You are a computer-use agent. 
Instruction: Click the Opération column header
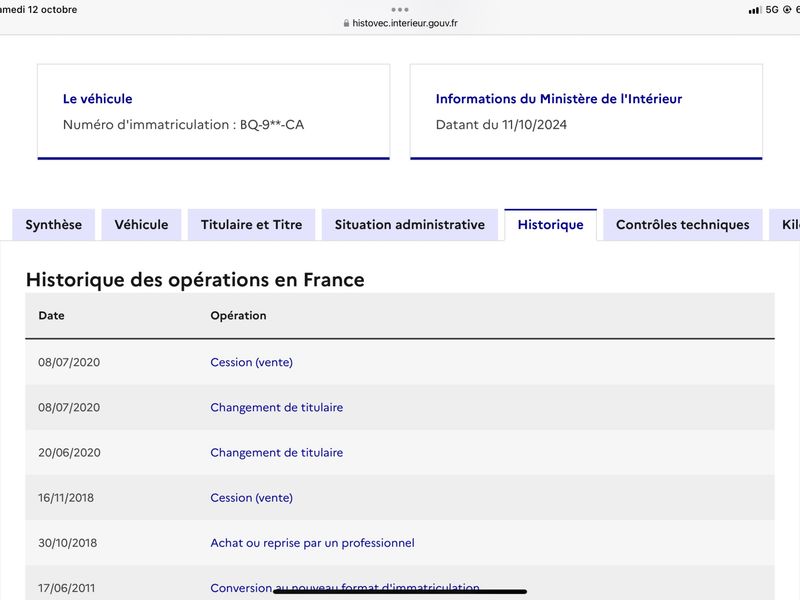pyautogui.click(x=238, y=315)
